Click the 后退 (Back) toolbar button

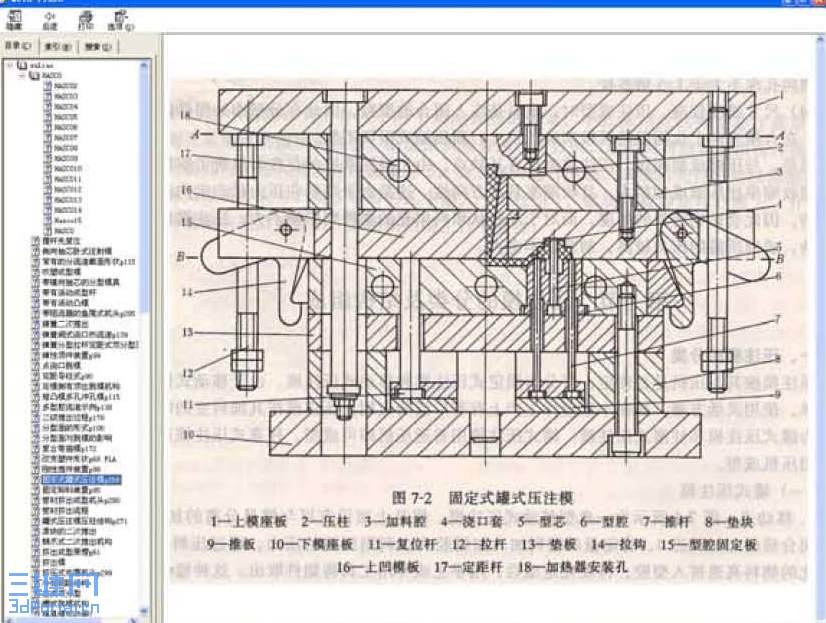pos(50,20)
